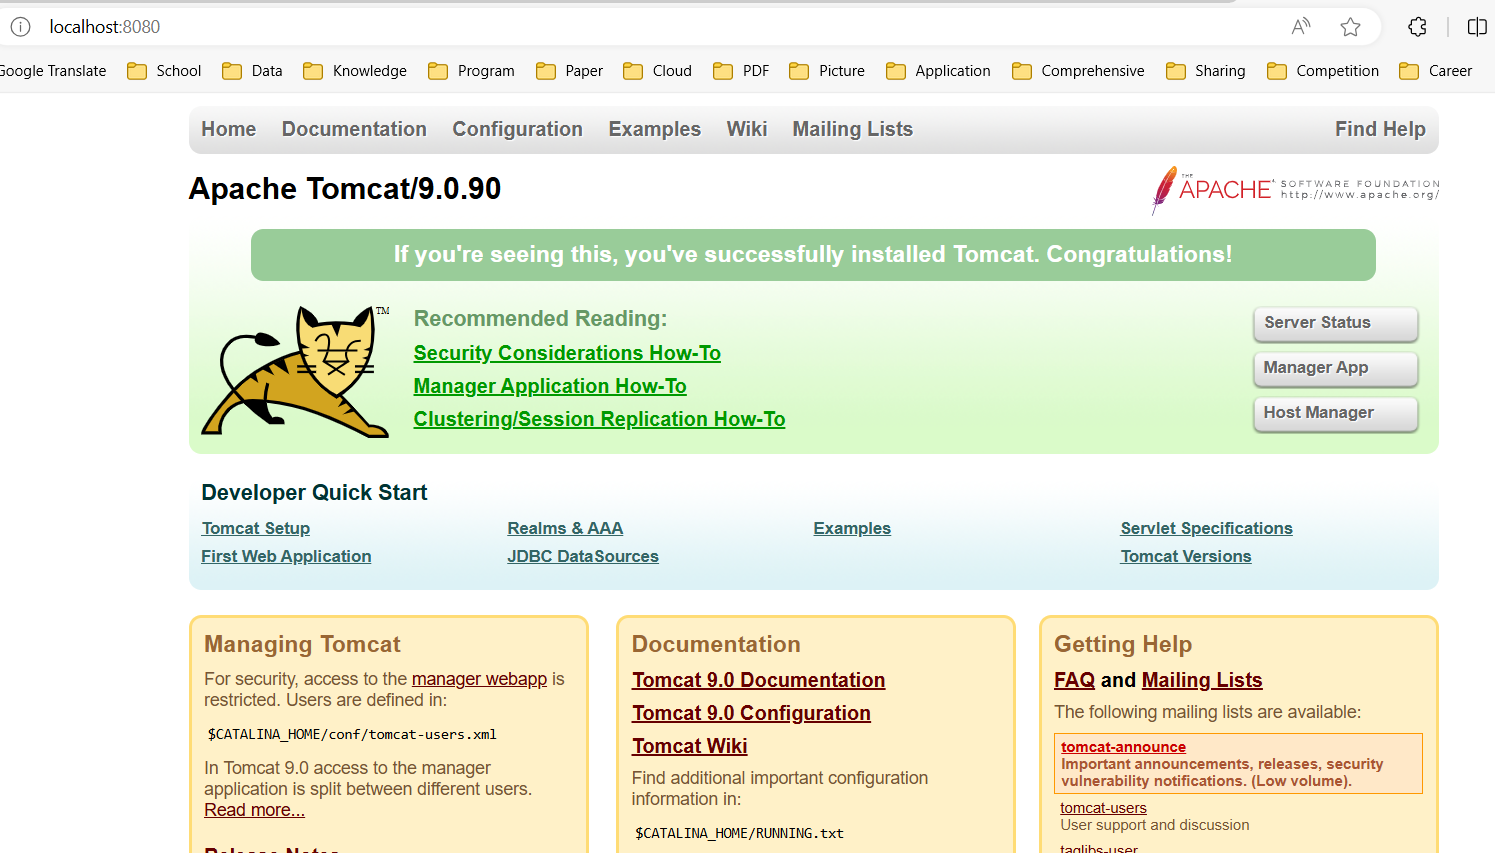Open the School bookmarks folder

coord(164,71)
